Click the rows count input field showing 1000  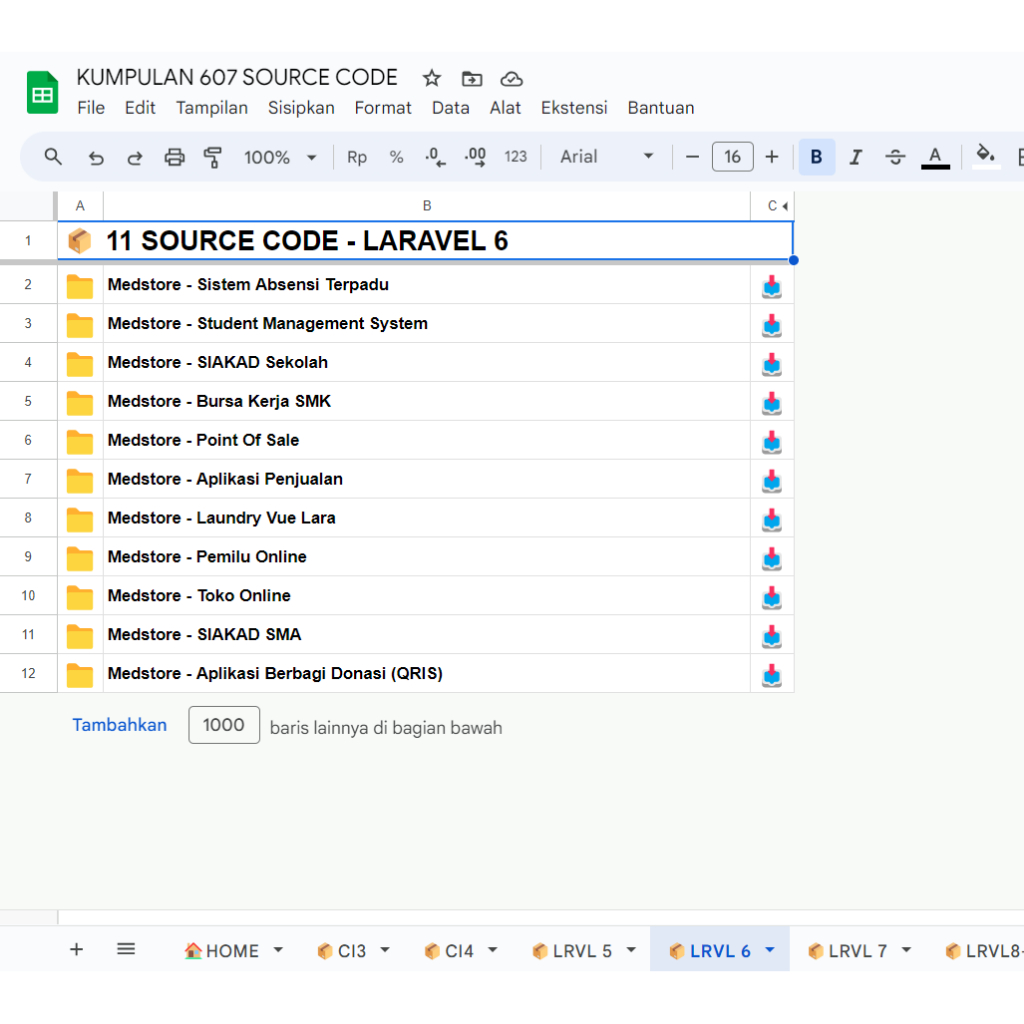coord(224,725)
